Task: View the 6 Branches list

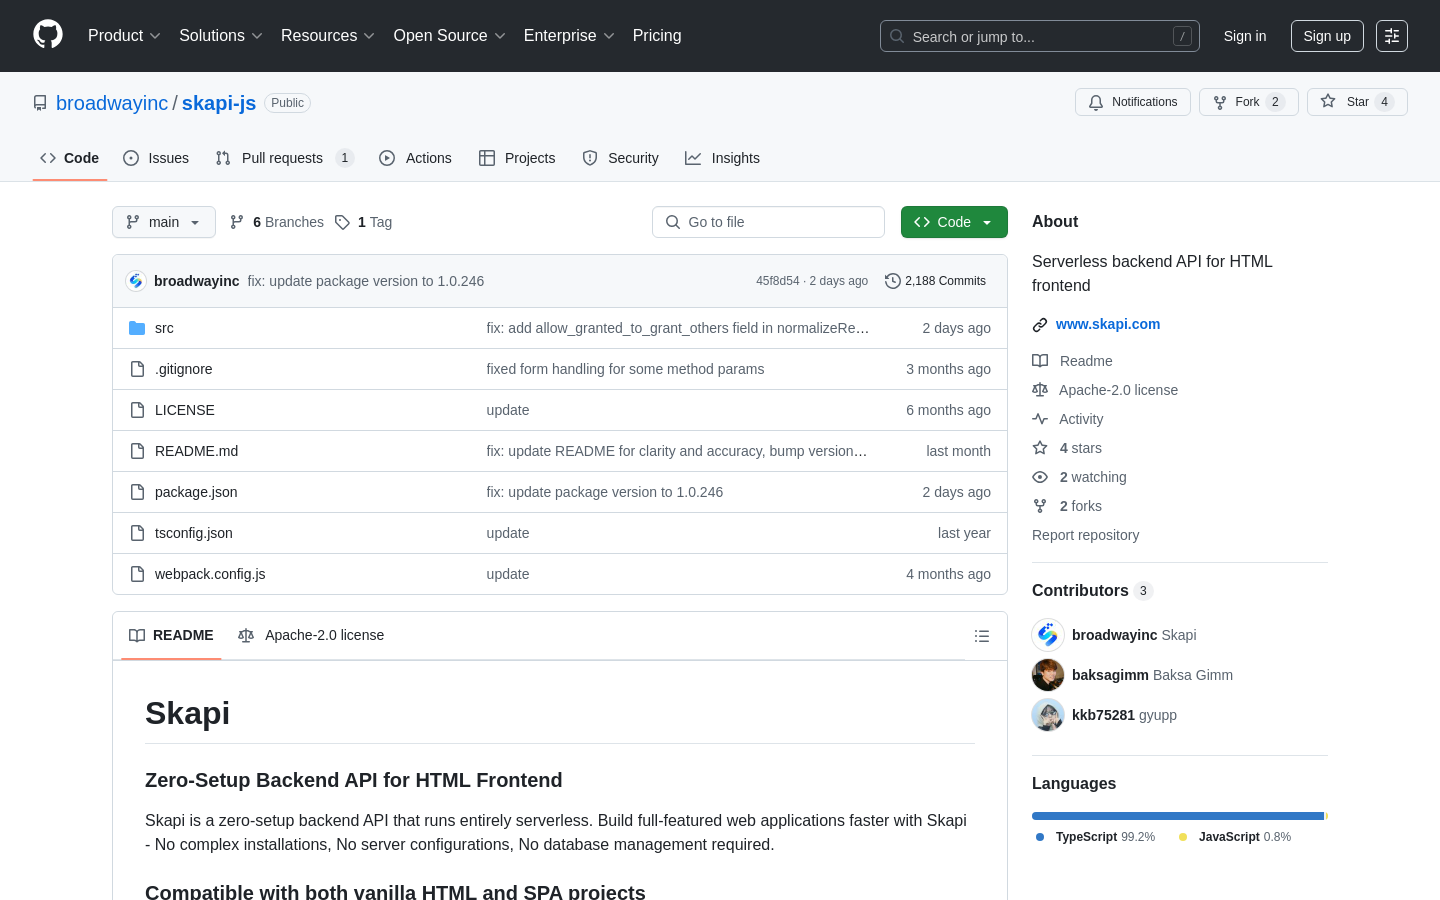Action: pos(277,222)
